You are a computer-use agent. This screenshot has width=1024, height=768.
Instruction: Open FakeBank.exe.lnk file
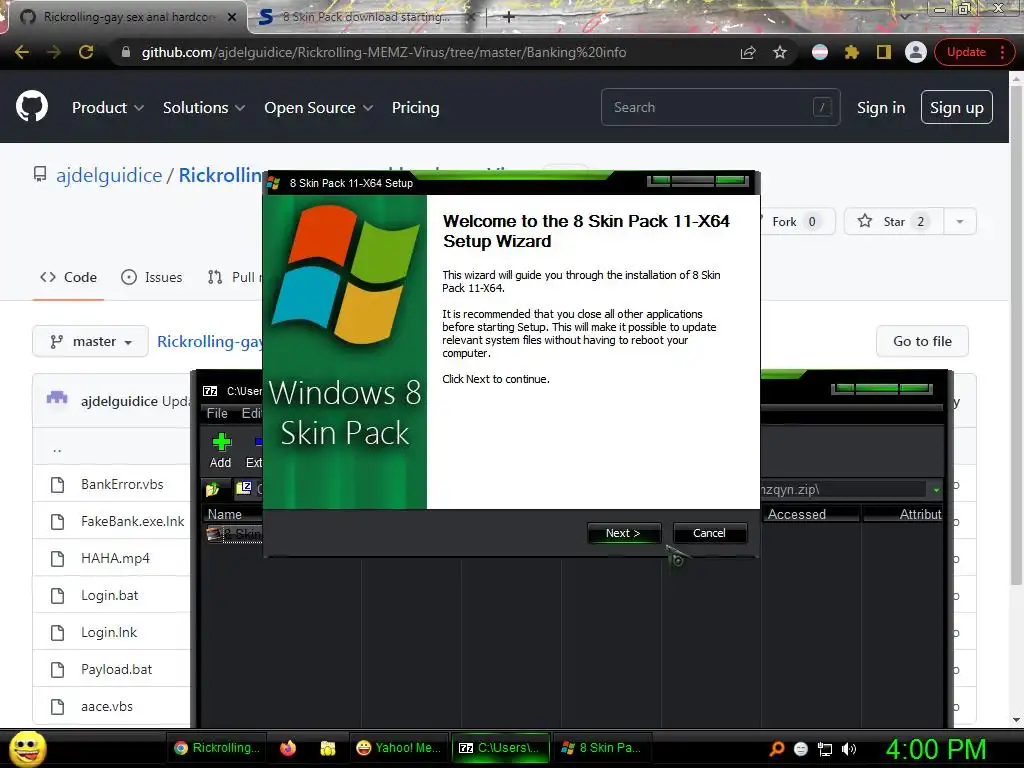click(133, 521)
